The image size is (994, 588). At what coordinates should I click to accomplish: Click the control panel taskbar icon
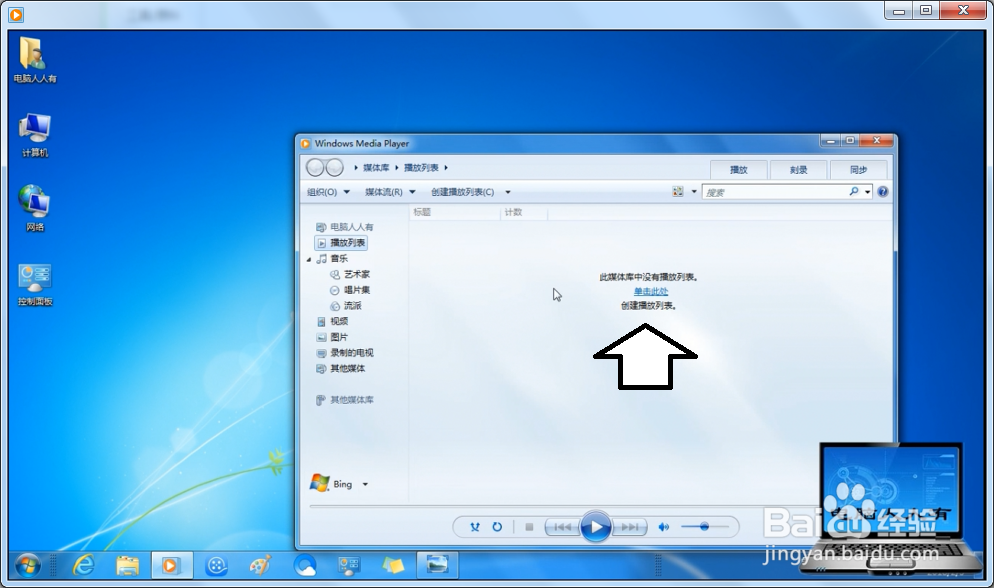(x=349, y=565)
